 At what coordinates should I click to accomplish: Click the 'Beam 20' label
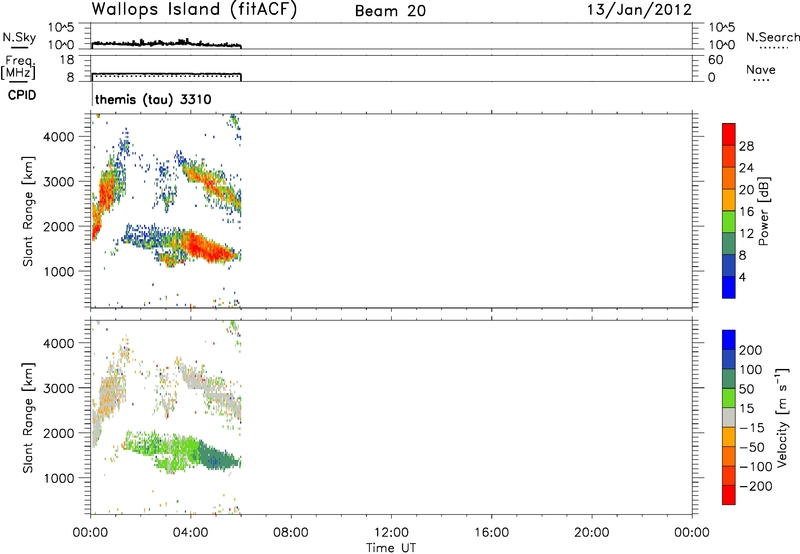tap(390, 11)
